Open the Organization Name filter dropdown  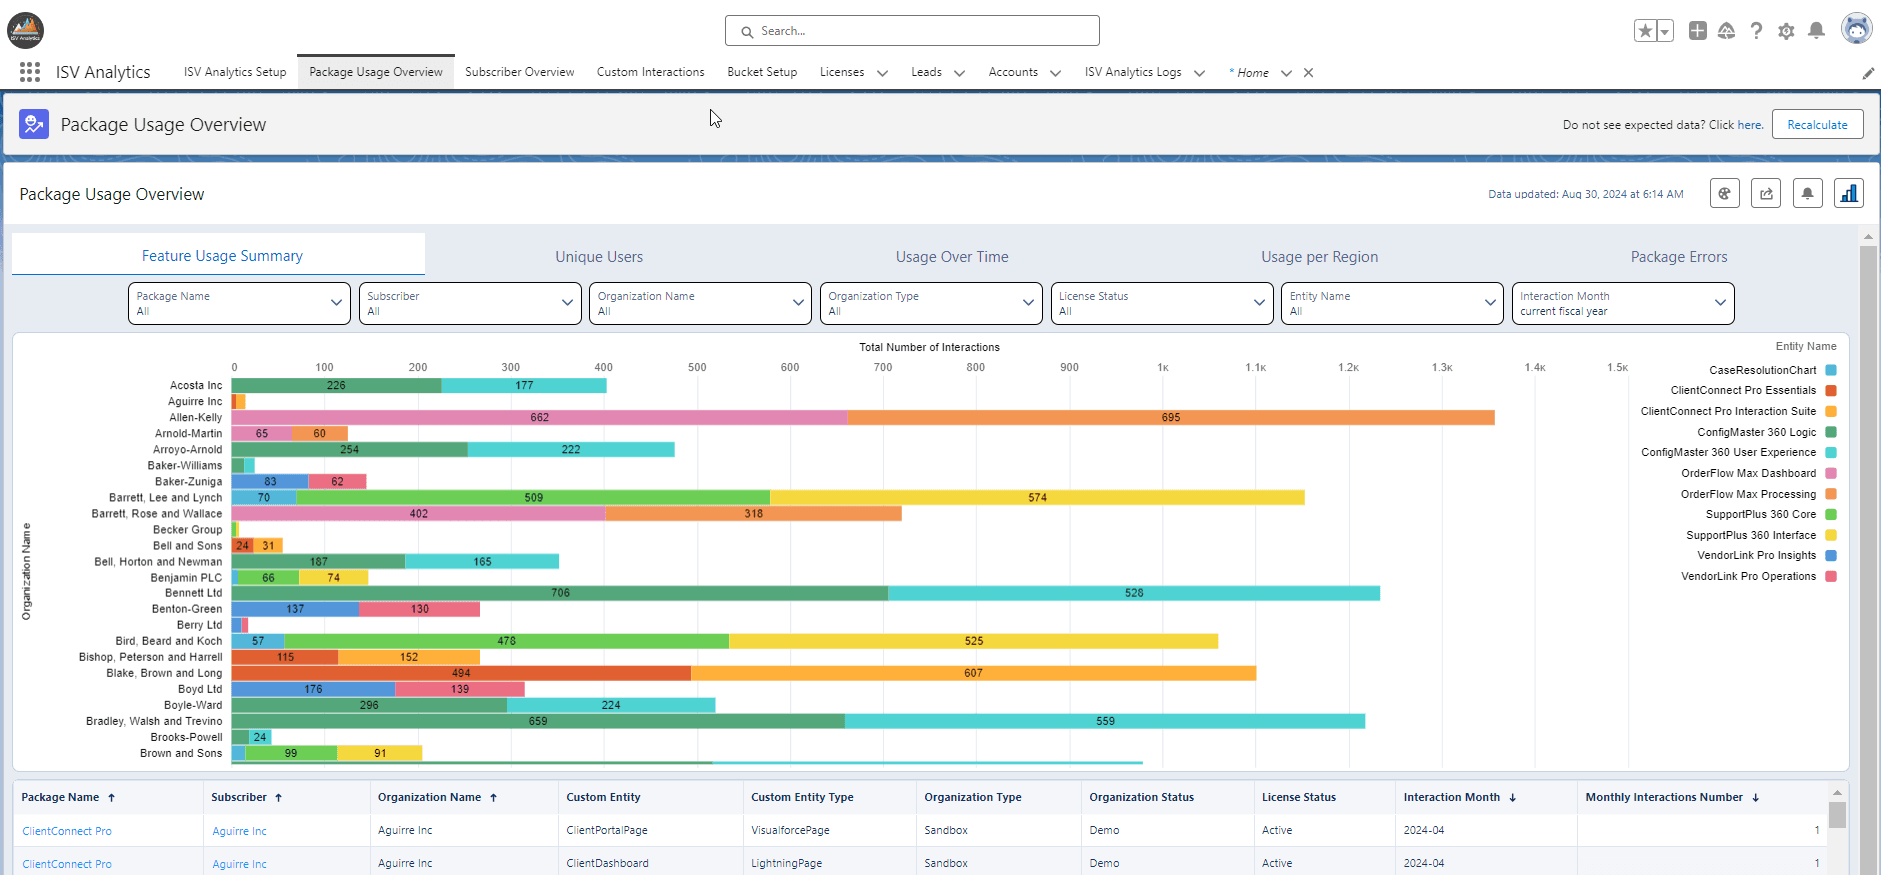(701, 303)
